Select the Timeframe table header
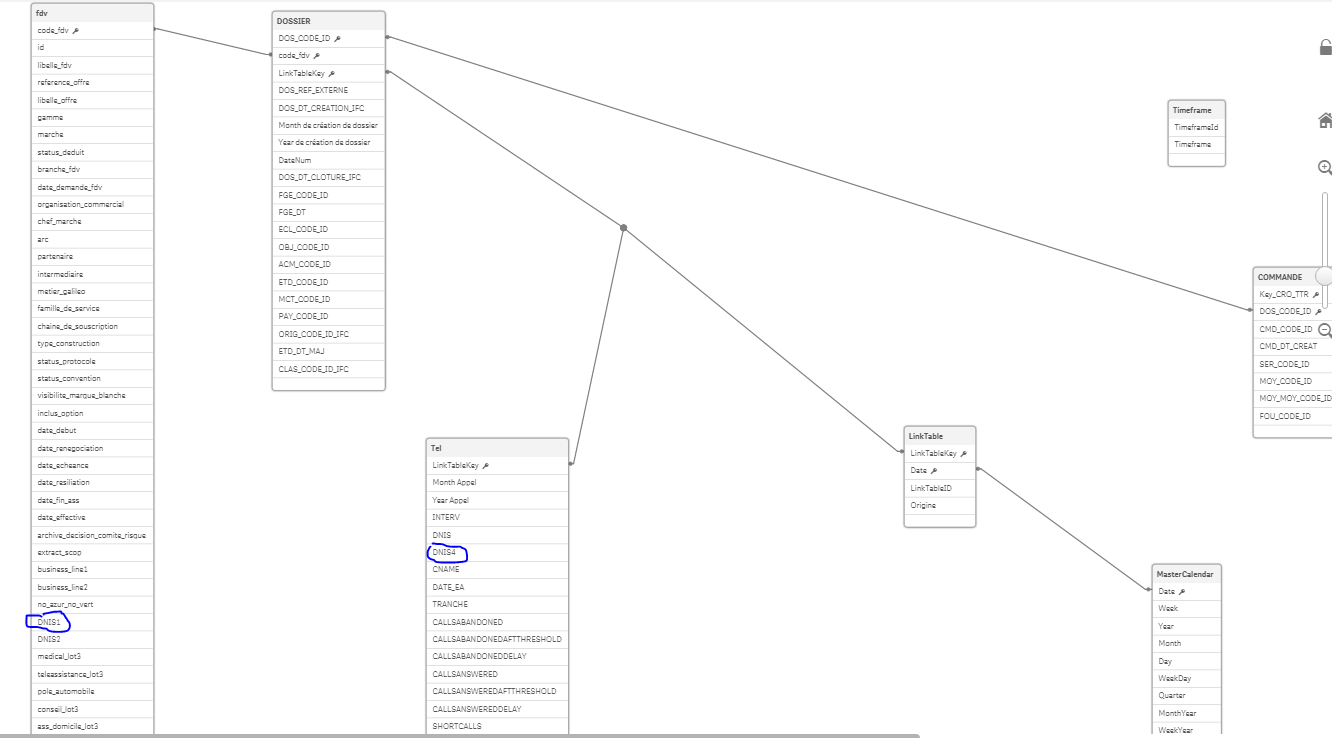Image resolution: width=1332 pixels, height=738 pixels. point(1197,110)
